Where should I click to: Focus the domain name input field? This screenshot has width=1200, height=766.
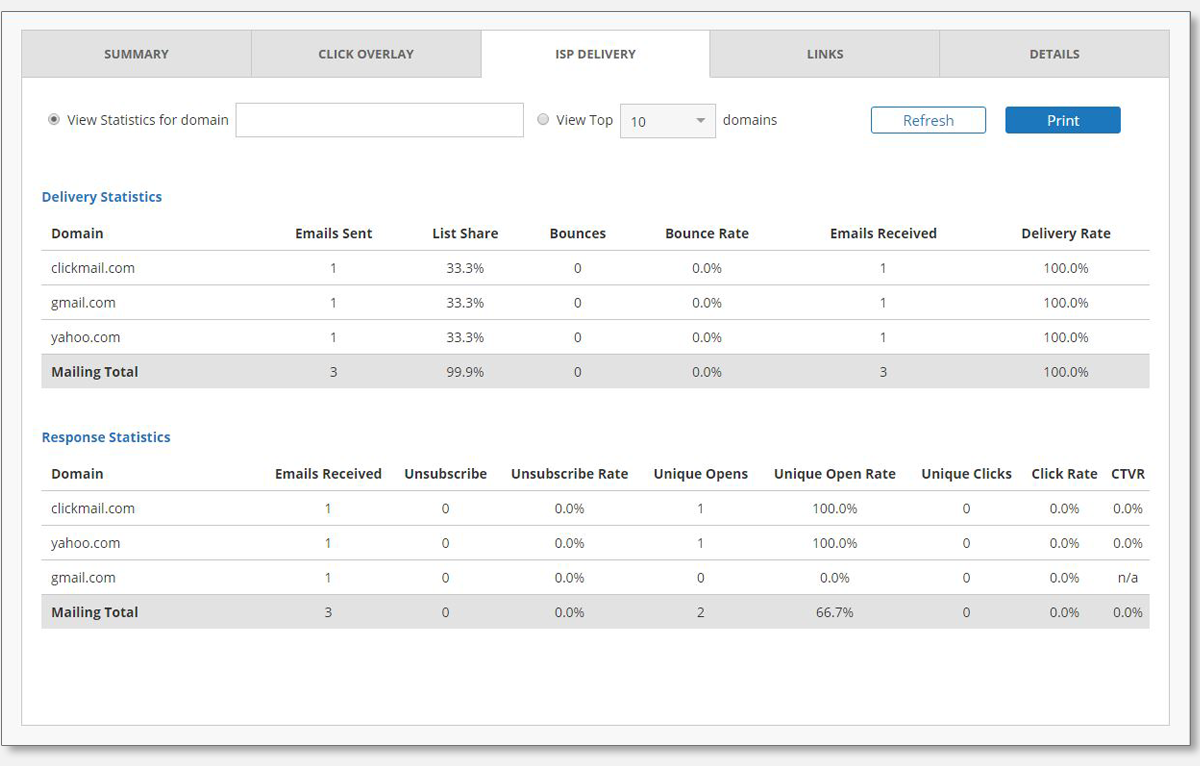click(x=380, y=120)
